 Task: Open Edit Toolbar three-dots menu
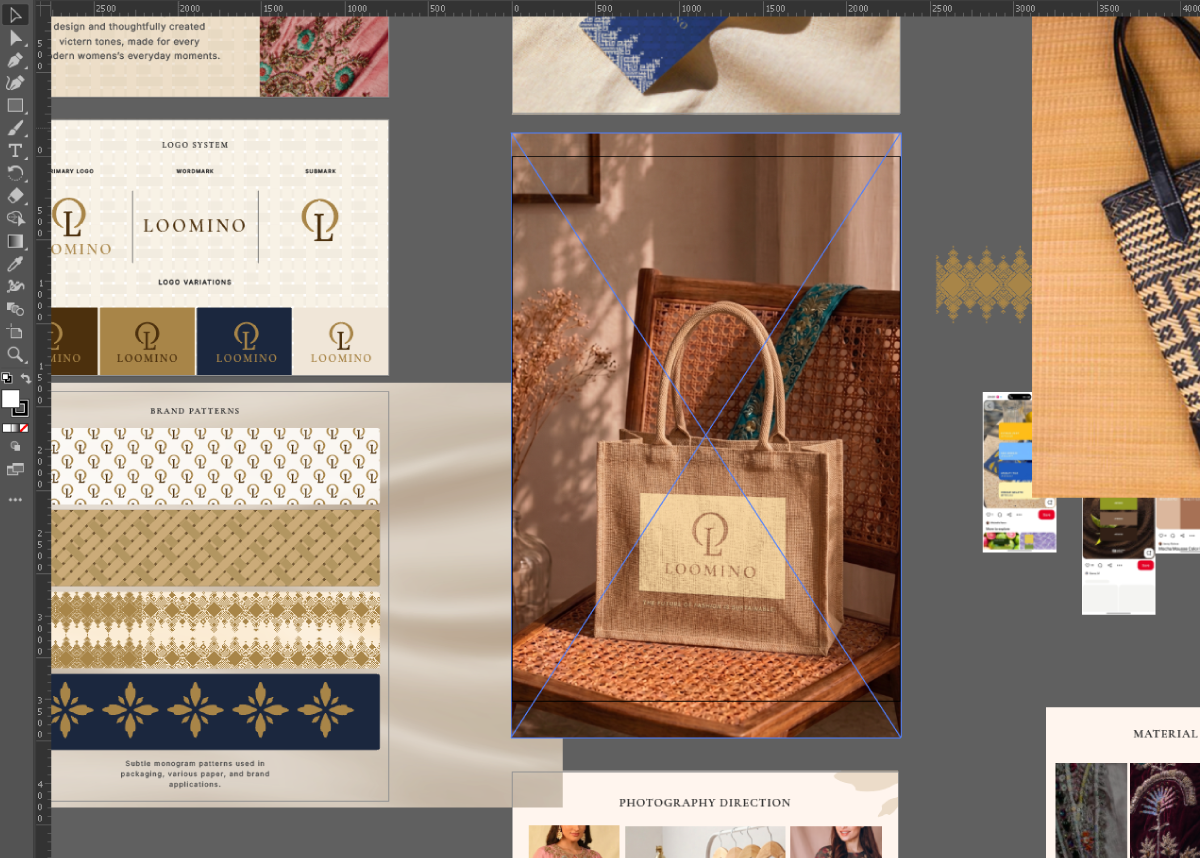coord(15,498)
